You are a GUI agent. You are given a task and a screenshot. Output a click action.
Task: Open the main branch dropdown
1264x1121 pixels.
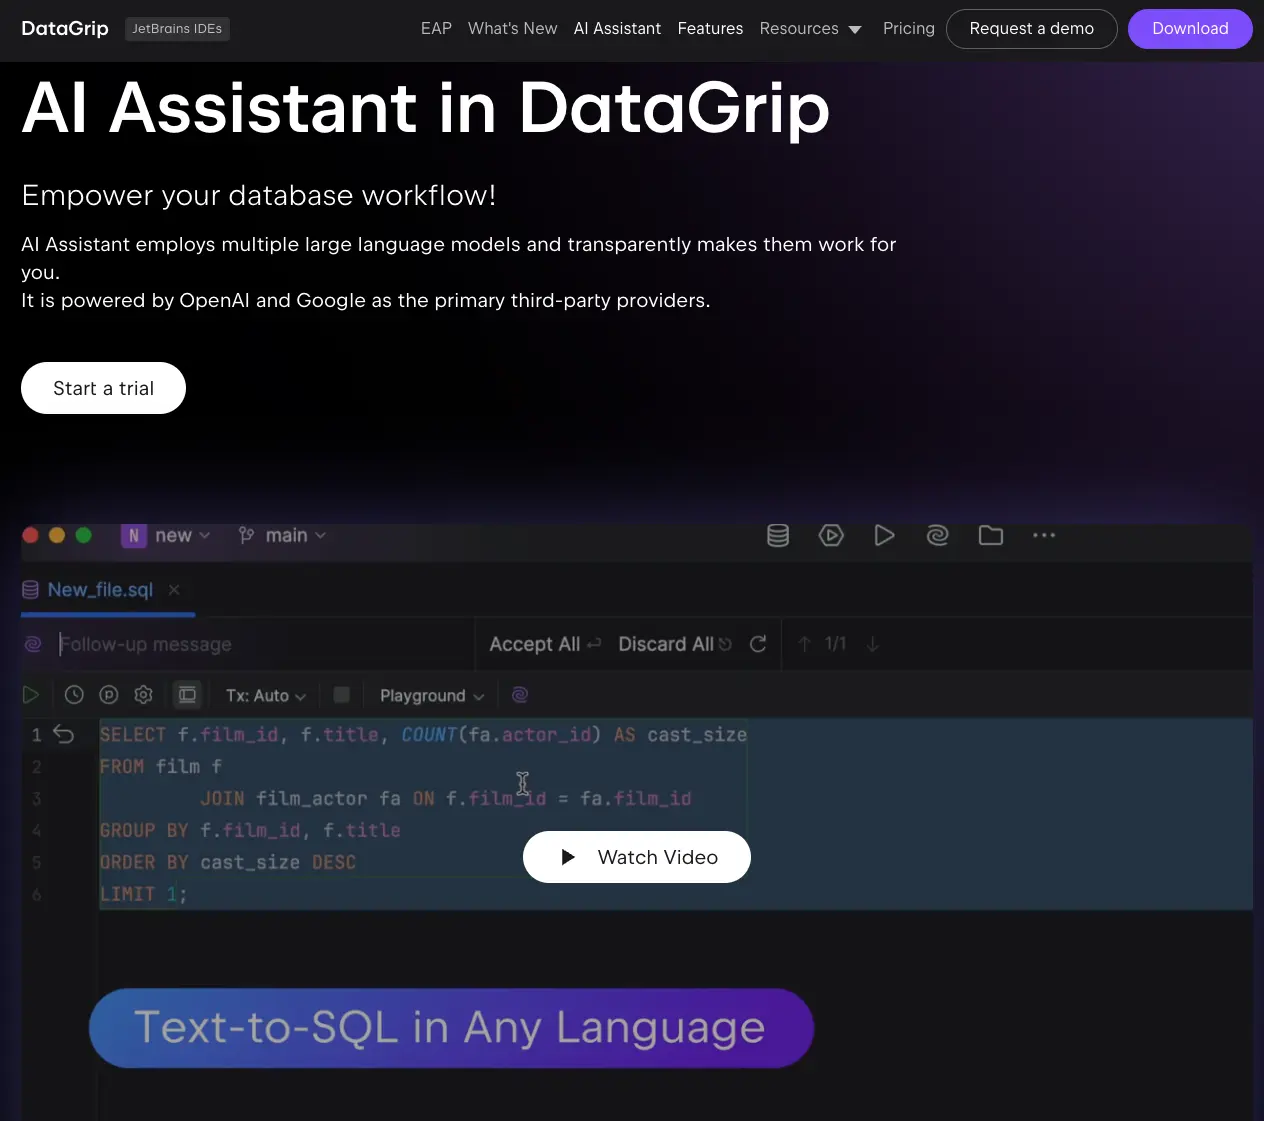click(281, 535)
